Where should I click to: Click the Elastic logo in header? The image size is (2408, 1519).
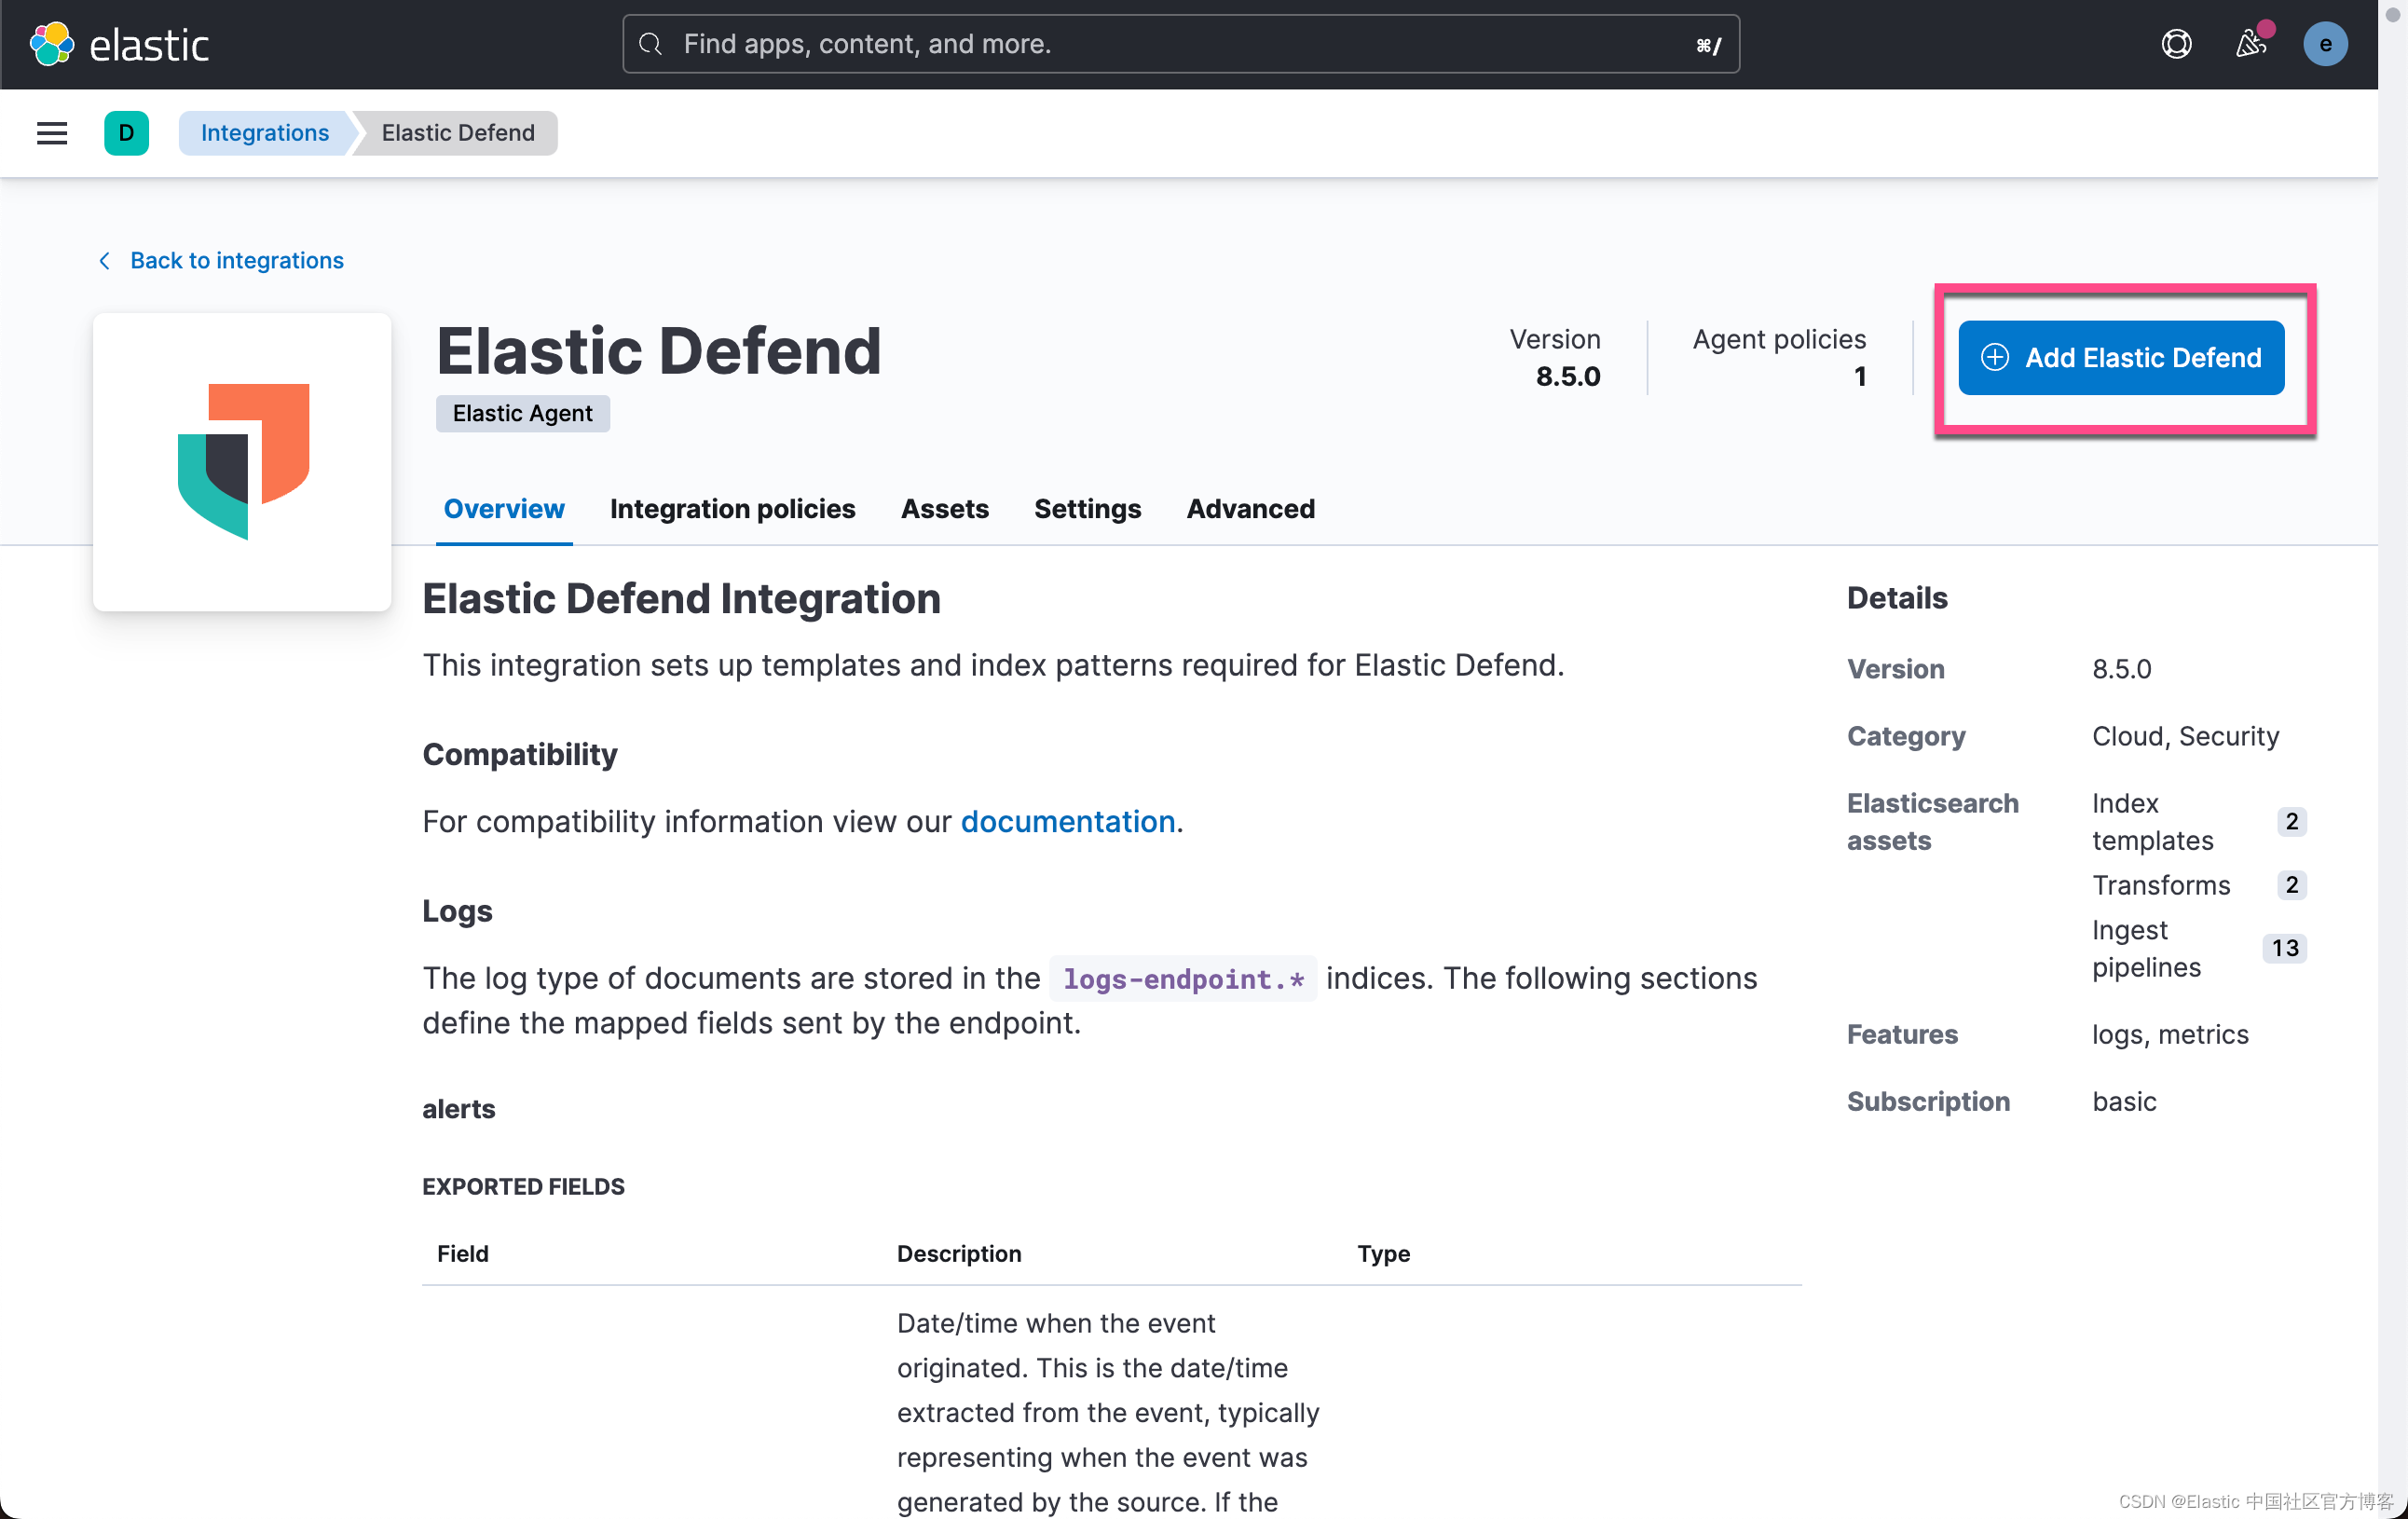pos(119,45)
